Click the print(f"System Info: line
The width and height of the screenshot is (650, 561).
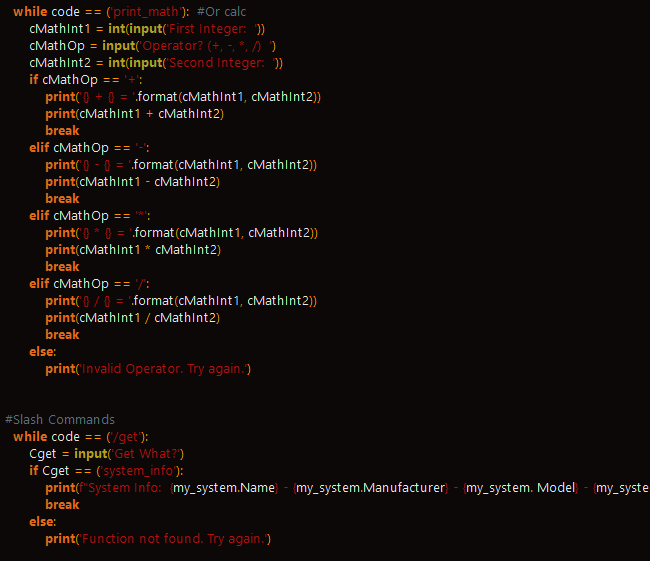(x=347, y=488)
